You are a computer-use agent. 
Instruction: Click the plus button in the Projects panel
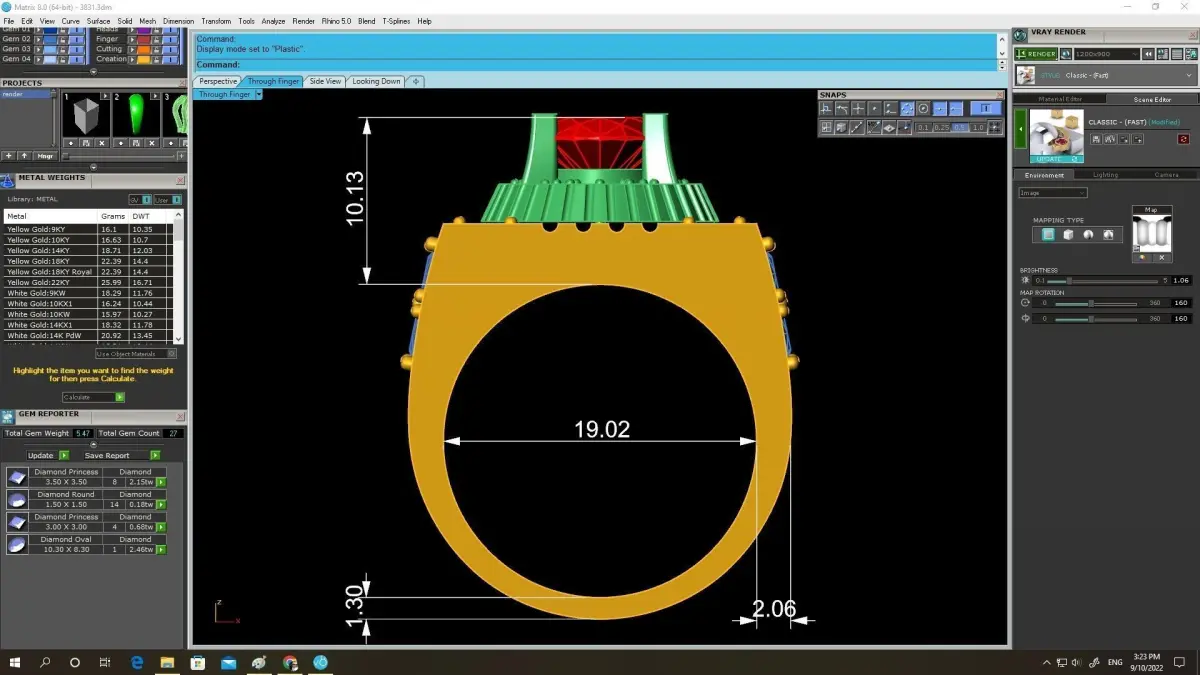[9, 156]
